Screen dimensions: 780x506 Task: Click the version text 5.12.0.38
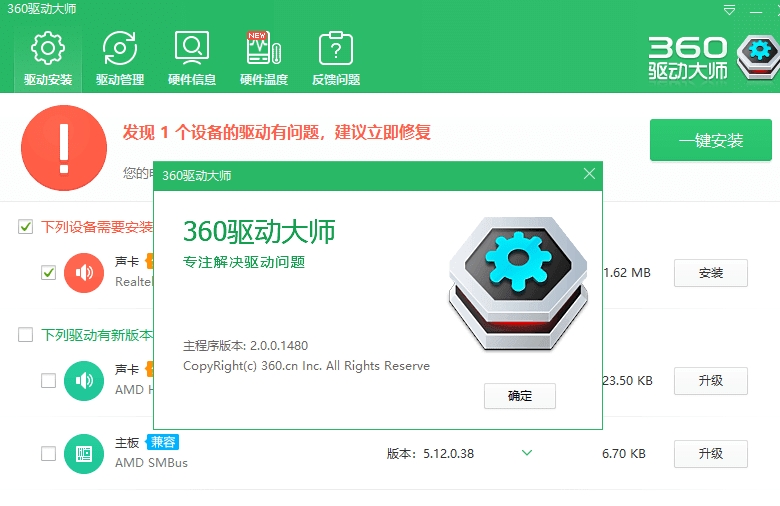point(448,454)
